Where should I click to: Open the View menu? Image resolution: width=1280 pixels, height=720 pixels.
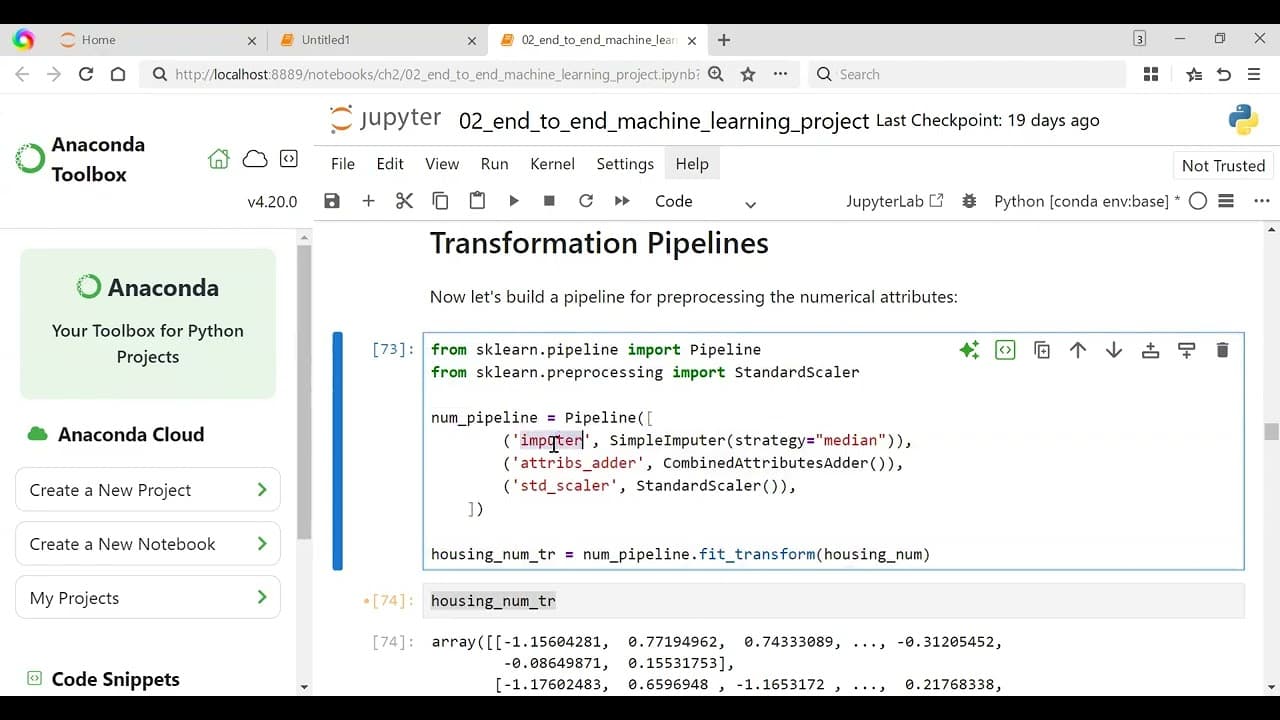442,164
